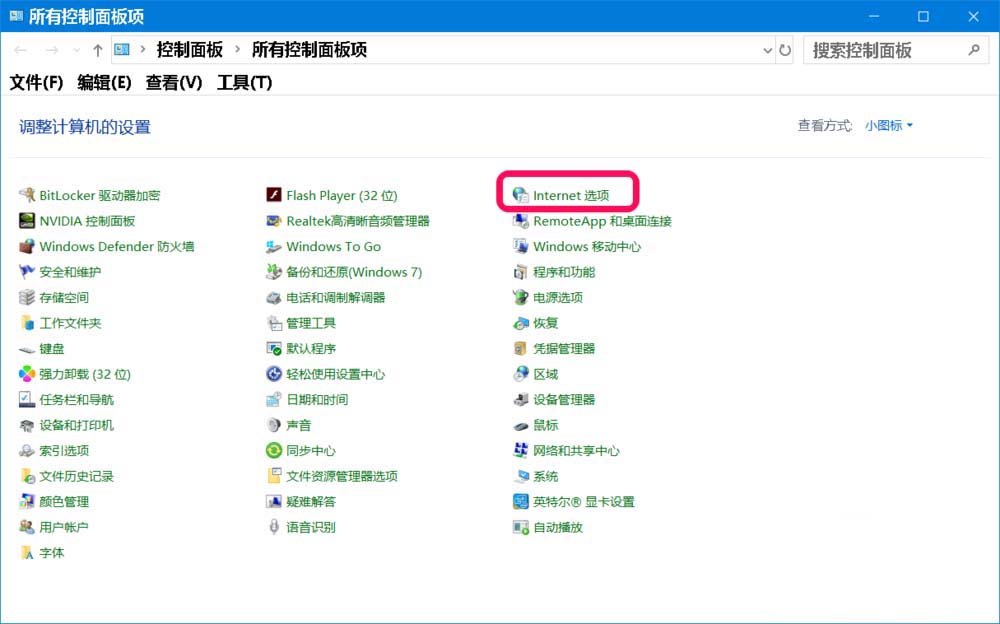Expand chevron after 控制面板 breadcrumb
1000x624 pixels.
coord(237,49)
